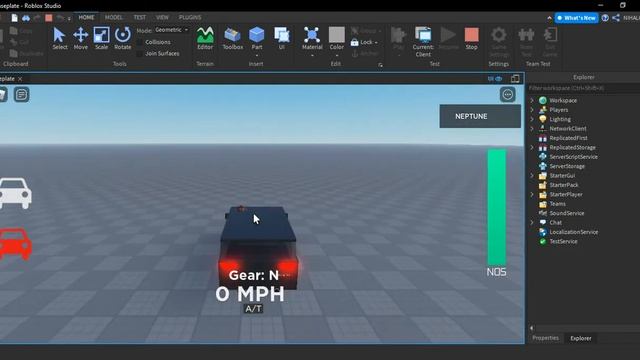
Task: Collapse the ribbon with the chevron
Action: tap(549, 18)
